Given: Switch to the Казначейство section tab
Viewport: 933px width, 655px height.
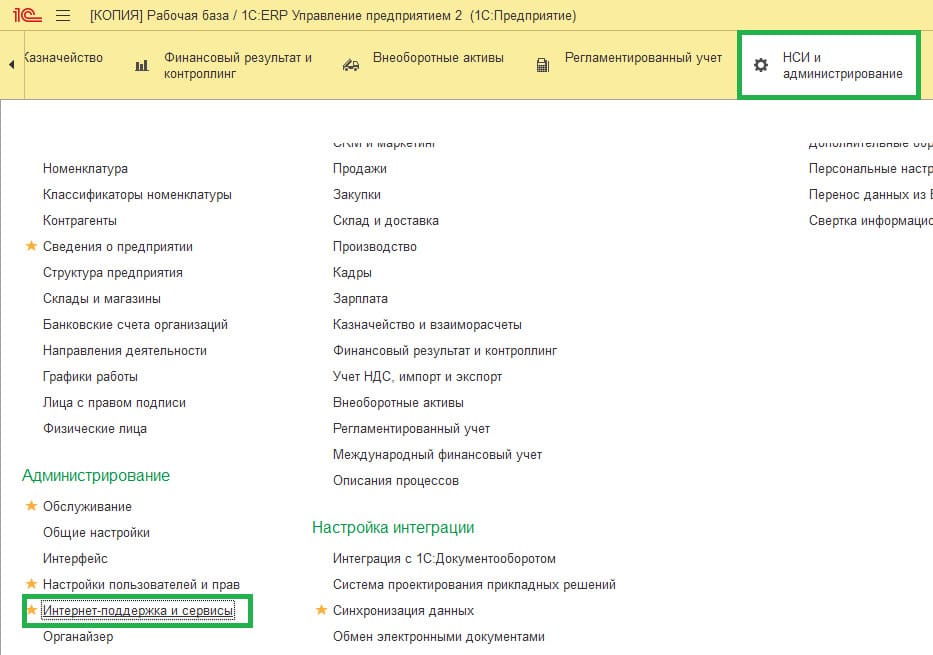Looking at the screenshot, I should (64, 58).
